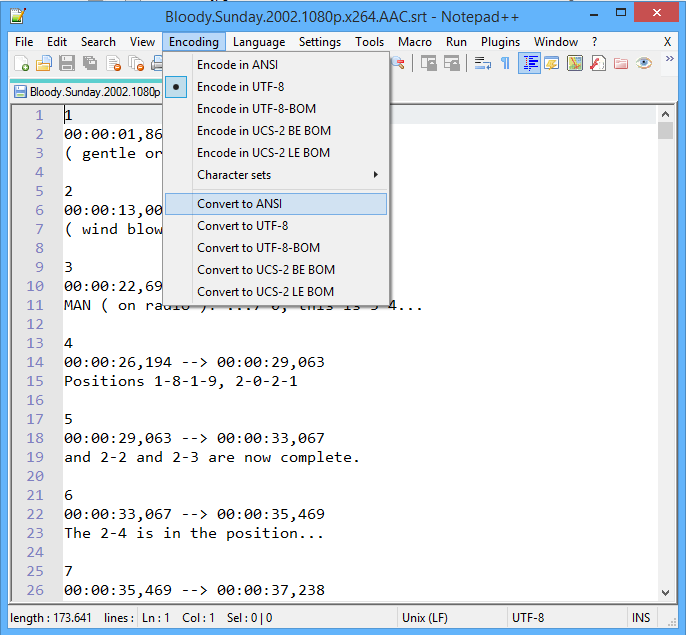This screenshot has width=686, height=635.
Task: Select Encode in UCS-2 BE BOM
Action: (264, 131)
